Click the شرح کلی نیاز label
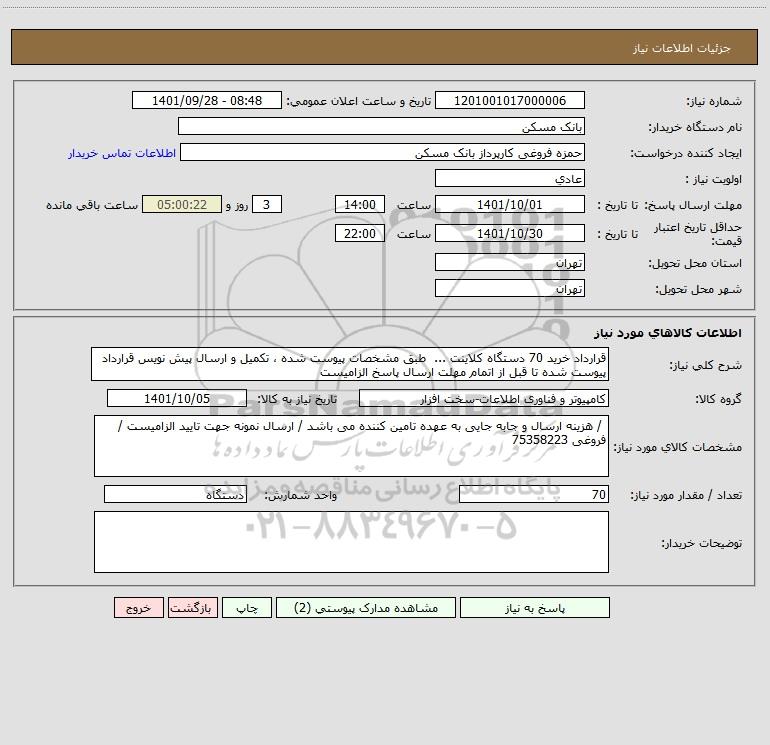Viewport: 770px width, 745px height. click(706, 365)
